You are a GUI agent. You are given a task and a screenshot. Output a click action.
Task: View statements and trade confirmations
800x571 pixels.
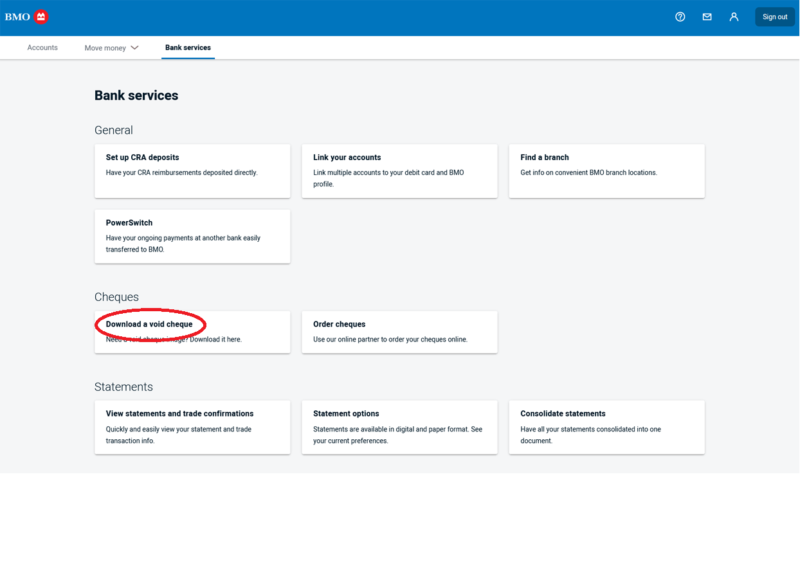[192, 427]
